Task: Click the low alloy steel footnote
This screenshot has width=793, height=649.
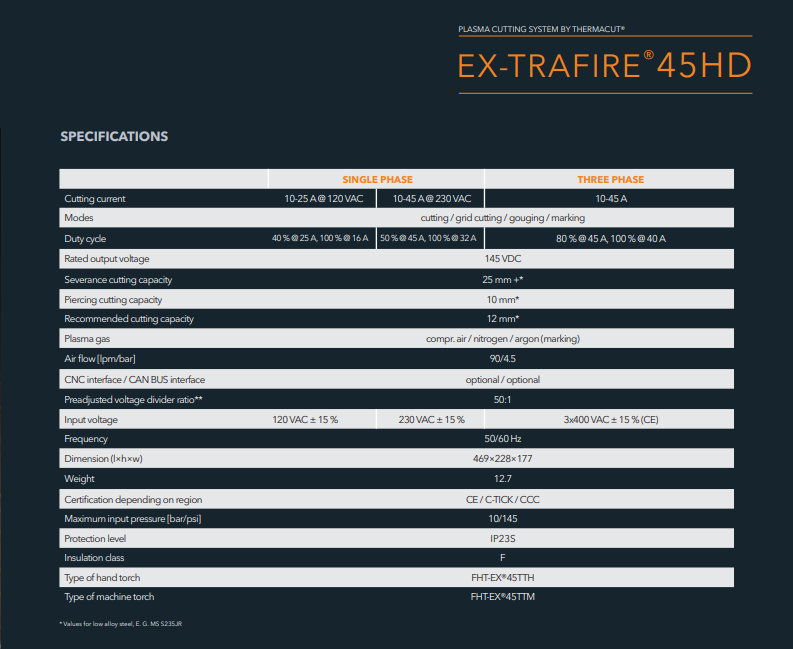Action: point(120,624)
